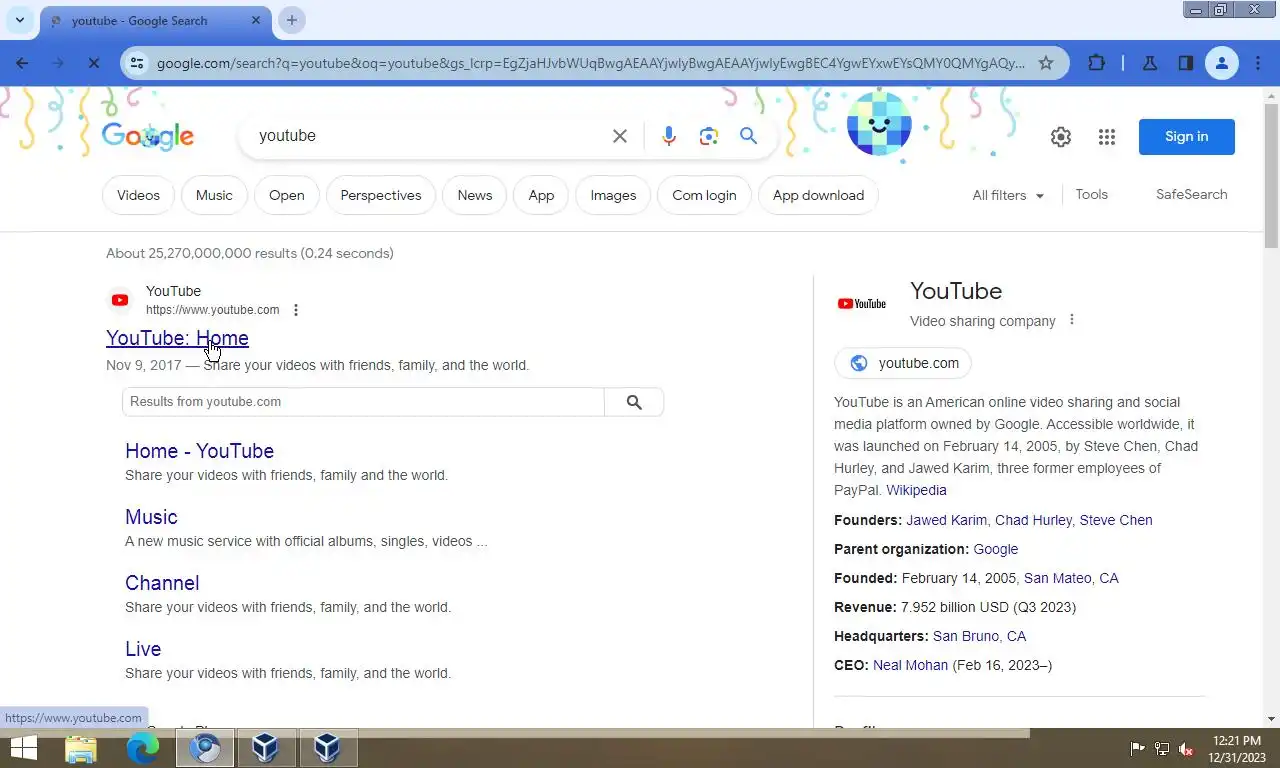
Task: Expand the All filters dropdown
Action: click(x=1008, y=195)
